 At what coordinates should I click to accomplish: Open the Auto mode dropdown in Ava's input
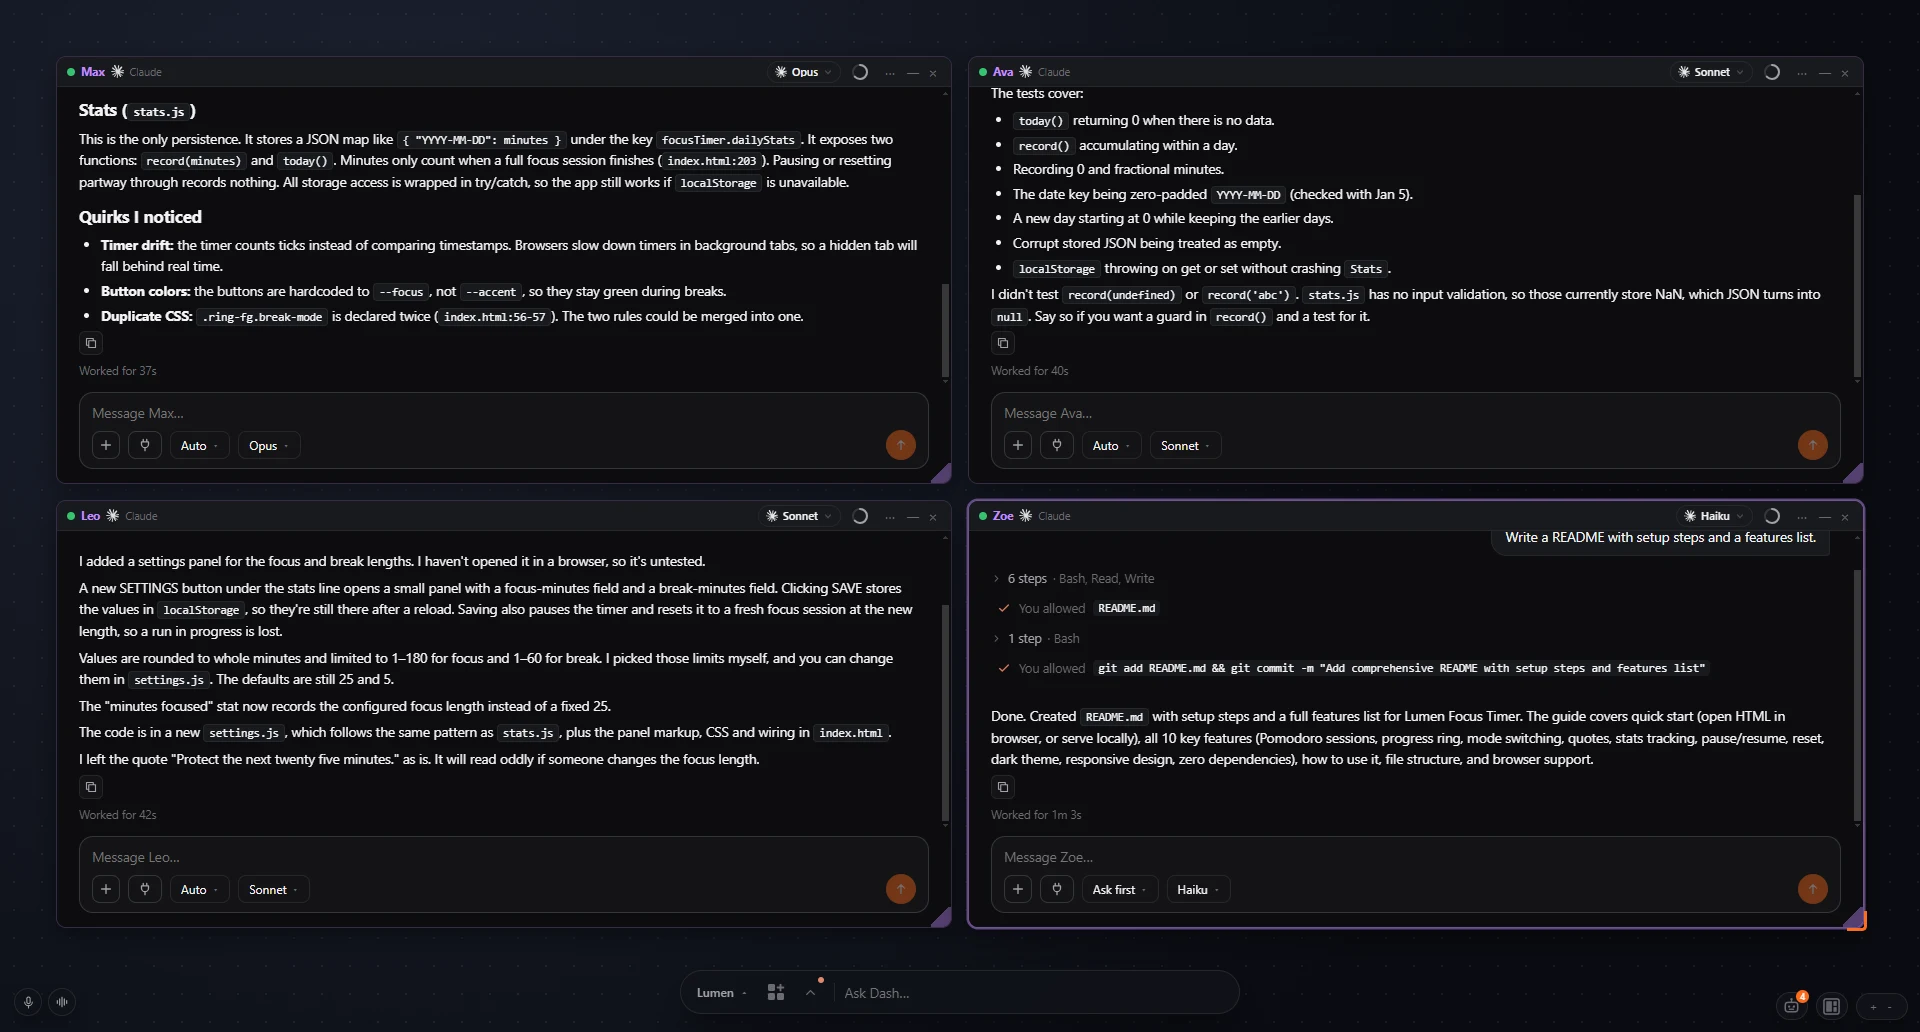(x=1111, y=446)
